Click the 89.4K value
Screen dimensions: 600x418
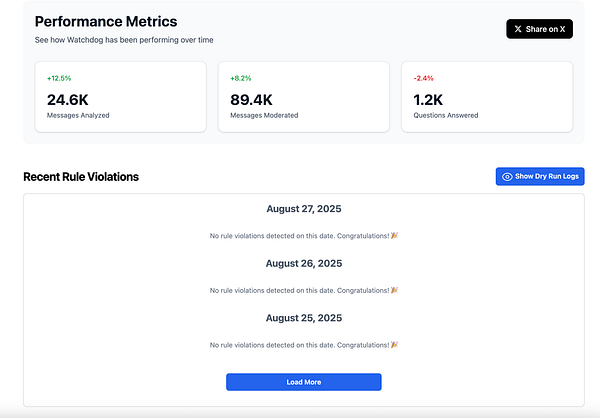tap(251, 100)
